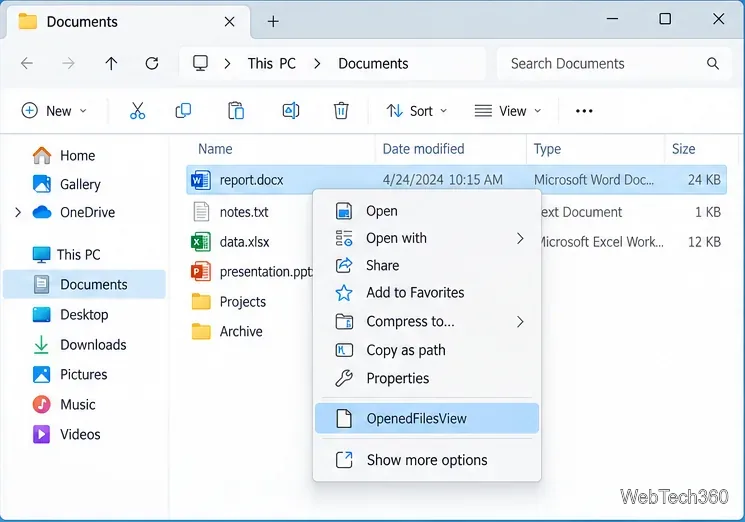
Task: Click the Rename icon in toolbar
Action: point(291,111)
